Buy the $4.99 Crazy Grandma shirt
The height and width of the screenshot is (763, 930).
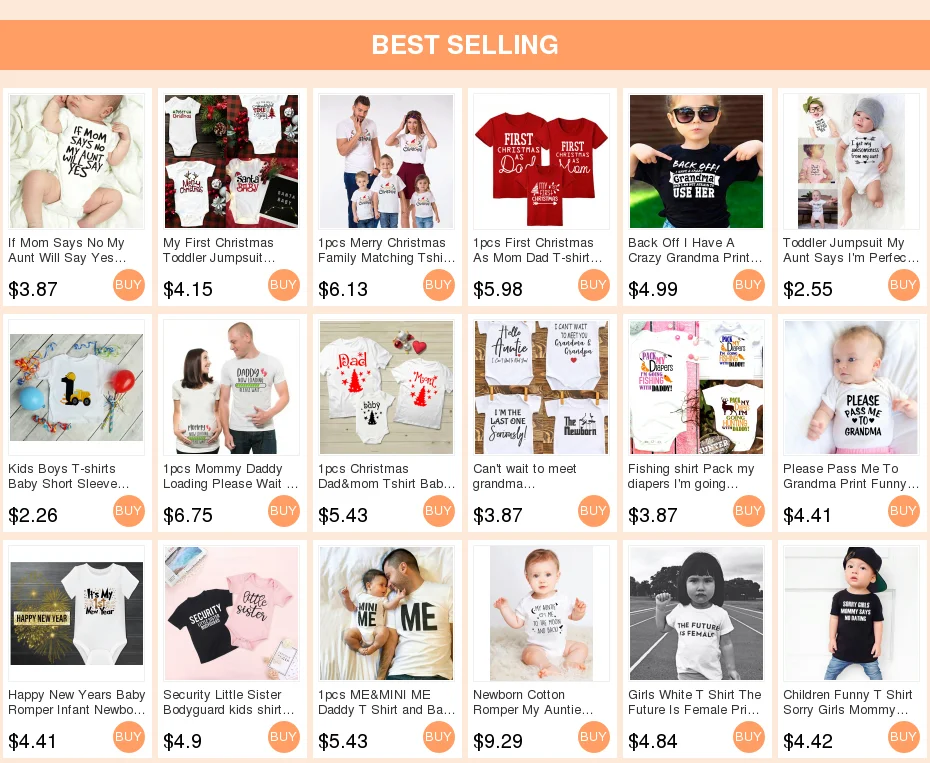(749, 285)
